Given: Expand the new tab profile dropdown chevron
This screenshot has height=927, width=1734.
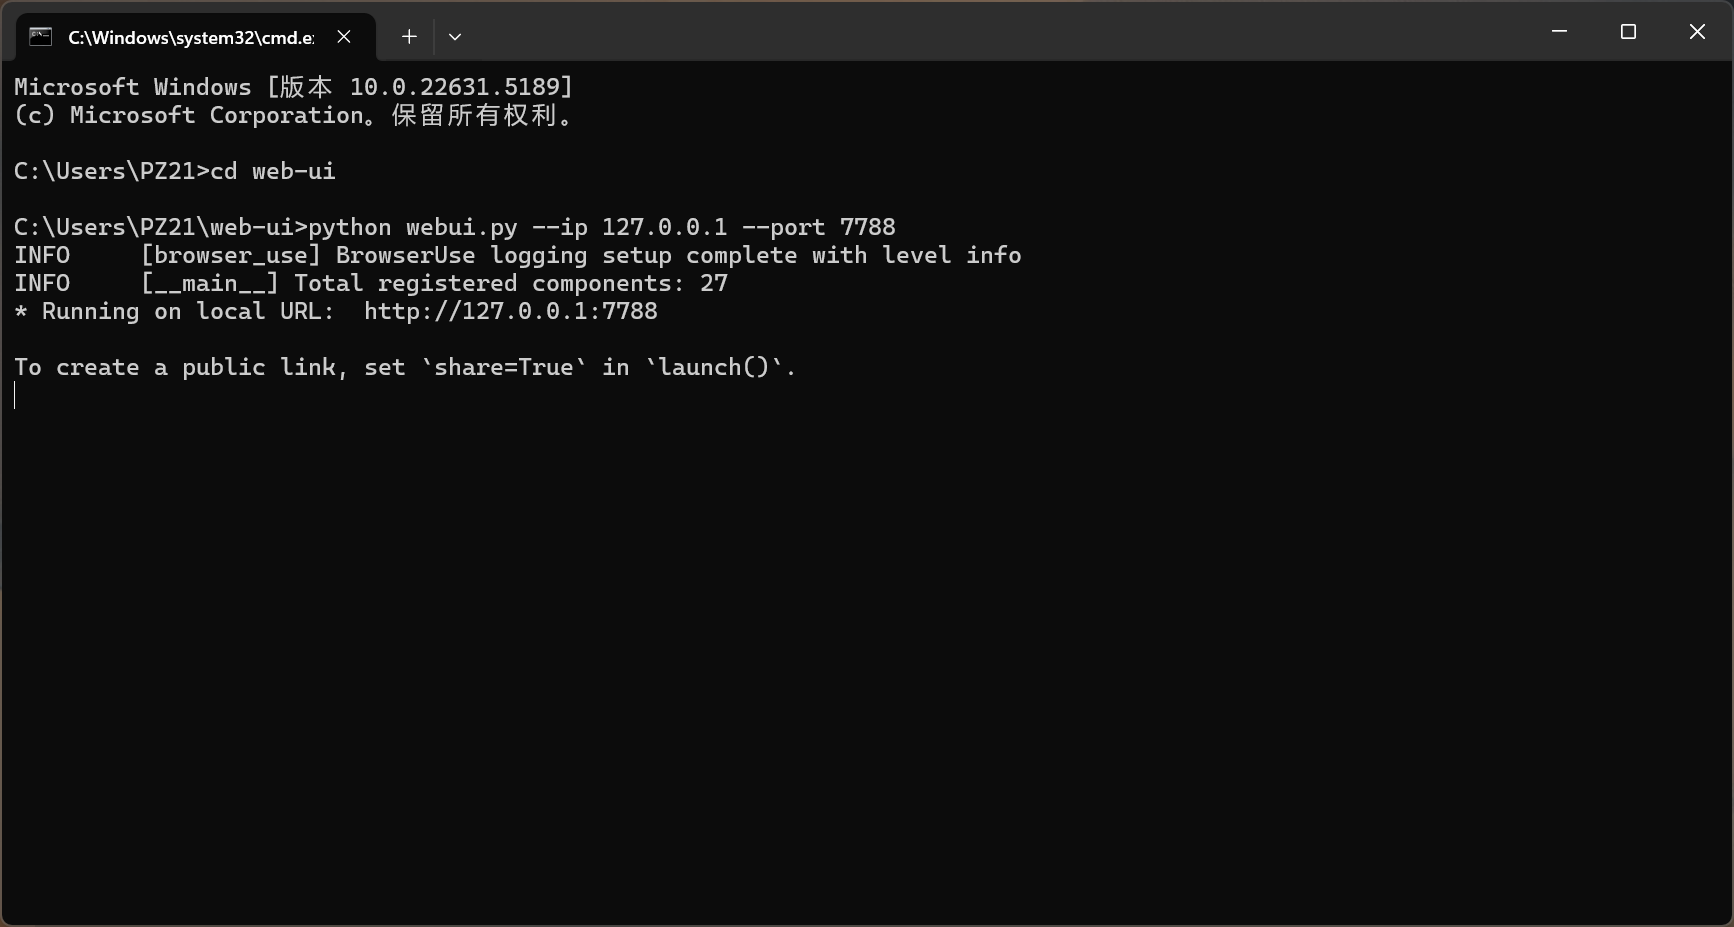Looking at the screenshot, I should coord(455,37).
